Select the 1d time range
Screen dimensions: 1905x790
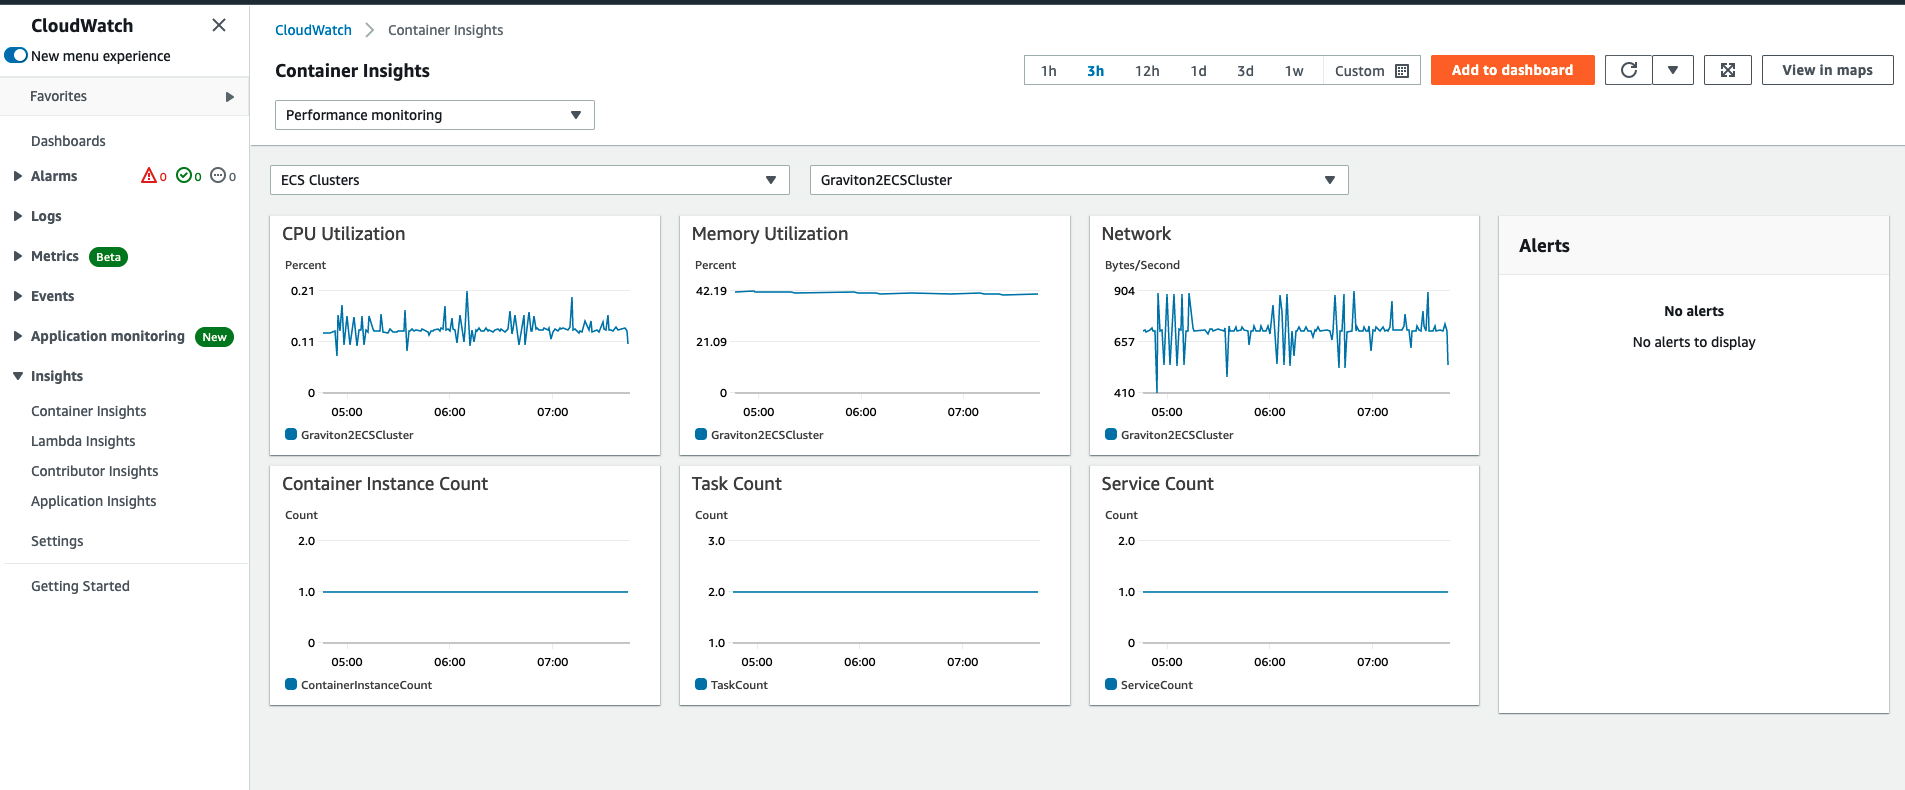(1199, 71)
